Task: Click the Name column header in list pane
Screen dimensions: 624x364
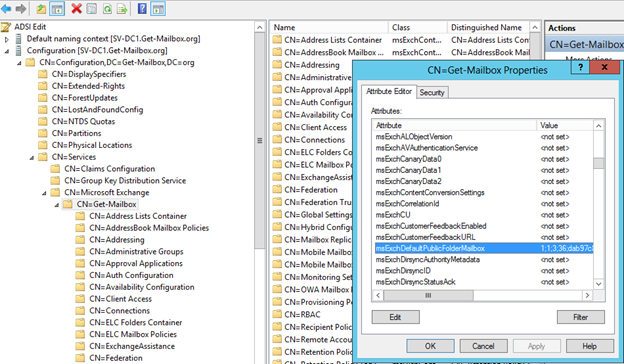Action: click(x=329, y=27)
